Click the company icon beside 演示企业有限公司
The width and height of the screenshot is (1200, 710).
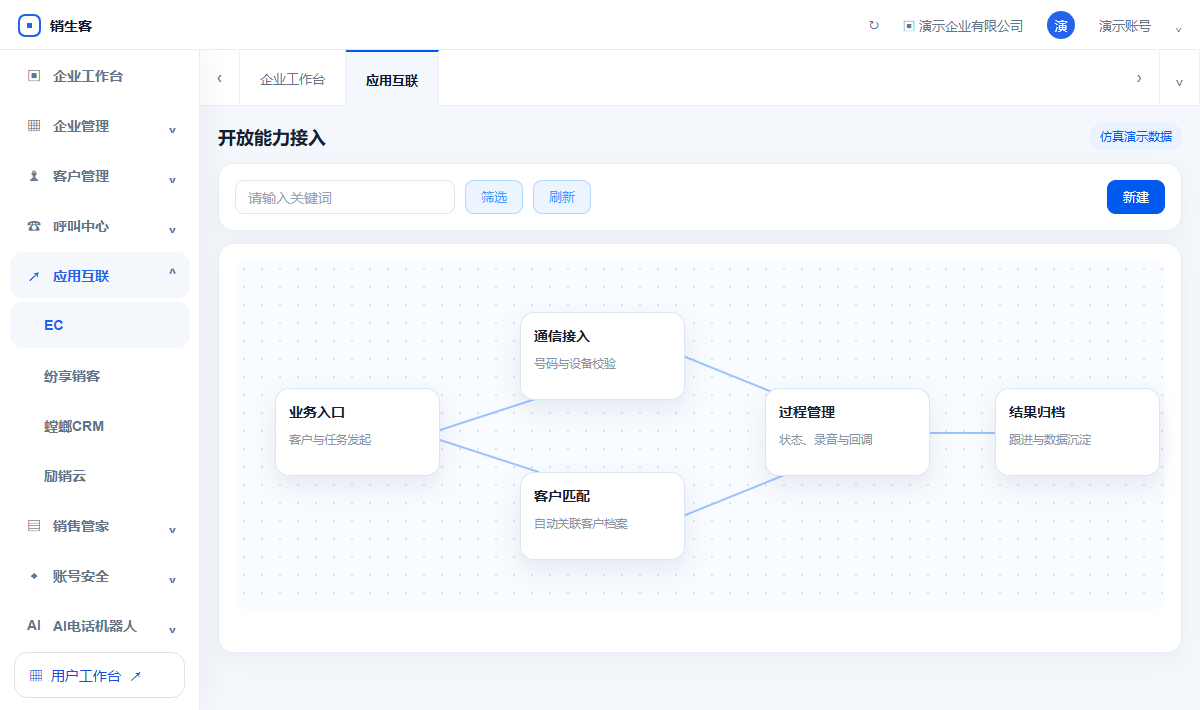[909, 26]
